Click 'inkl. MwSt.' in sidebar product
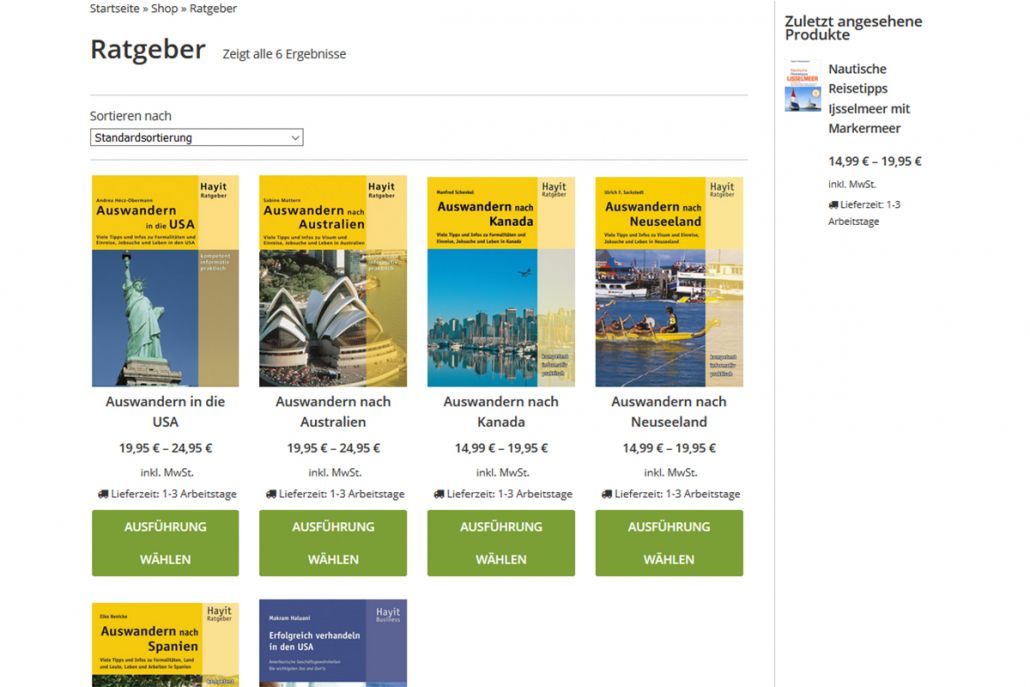The image size is (1030, 687). [x=852, y=185]
